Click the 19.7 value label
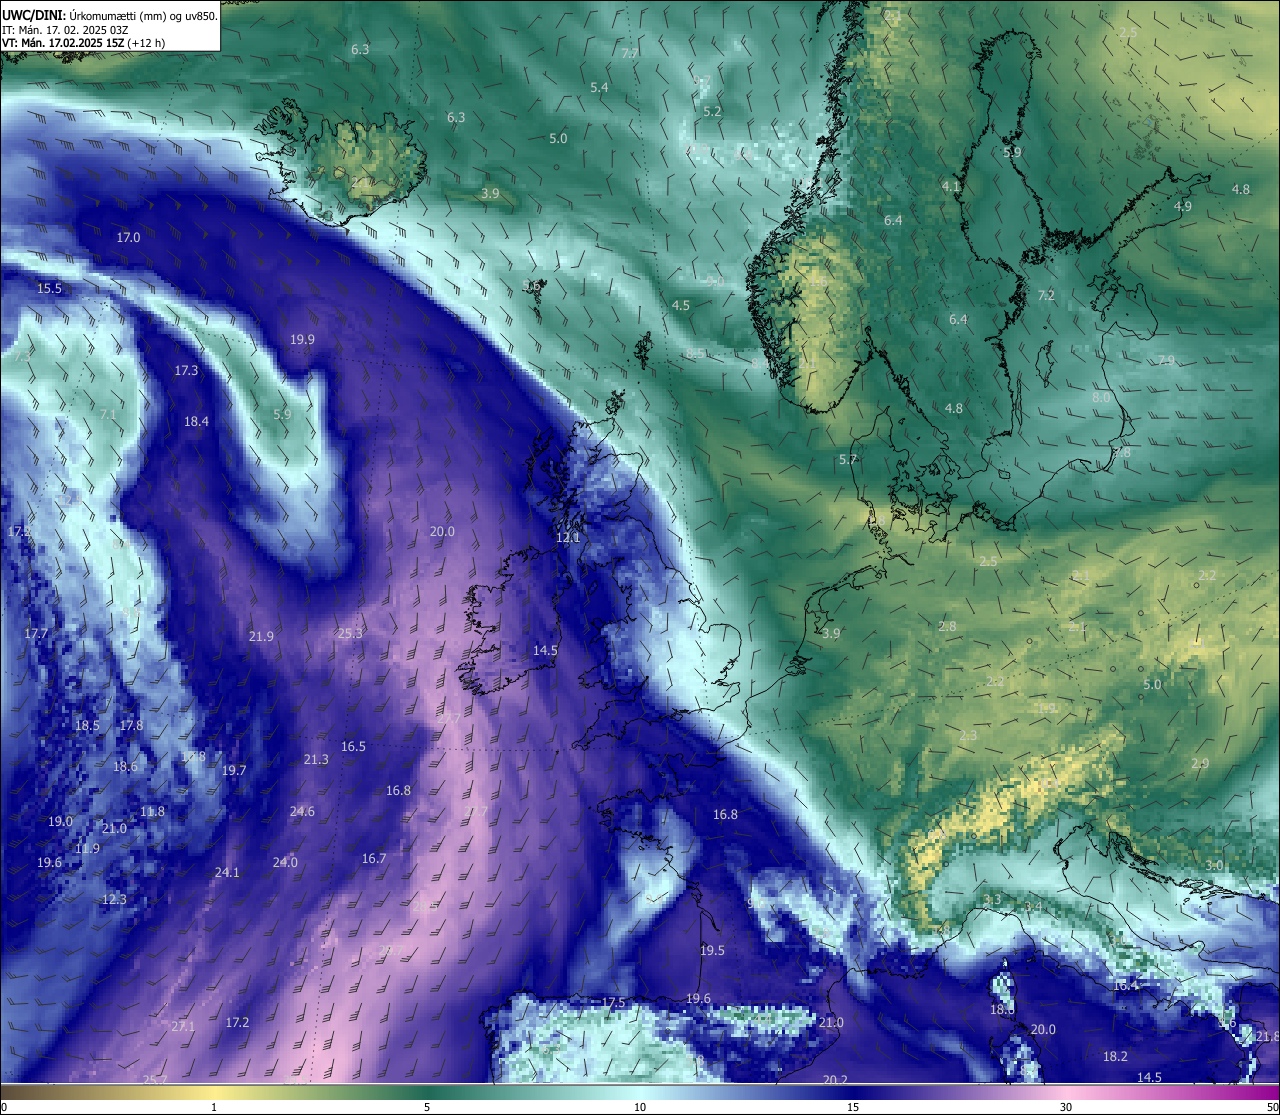 pos(234,770)
